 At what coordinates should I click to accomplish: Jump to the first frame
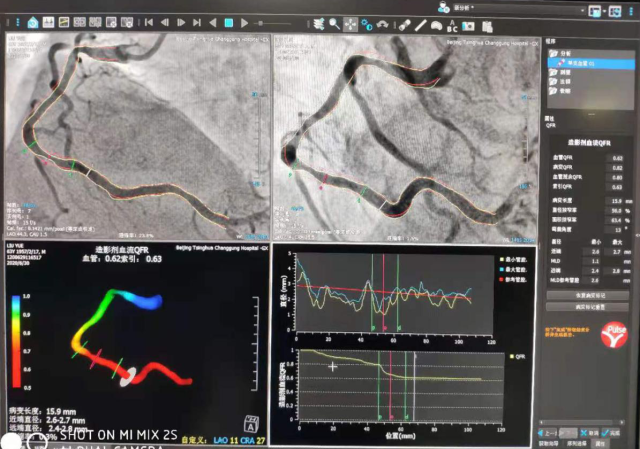point(149,21)
